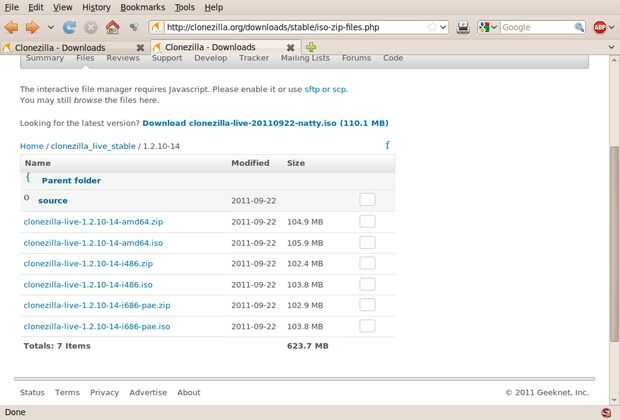
Task: Download clonezilla-live-20110922-natty.iso latest version
Action: pyautogui.click(x=265, y=123)
